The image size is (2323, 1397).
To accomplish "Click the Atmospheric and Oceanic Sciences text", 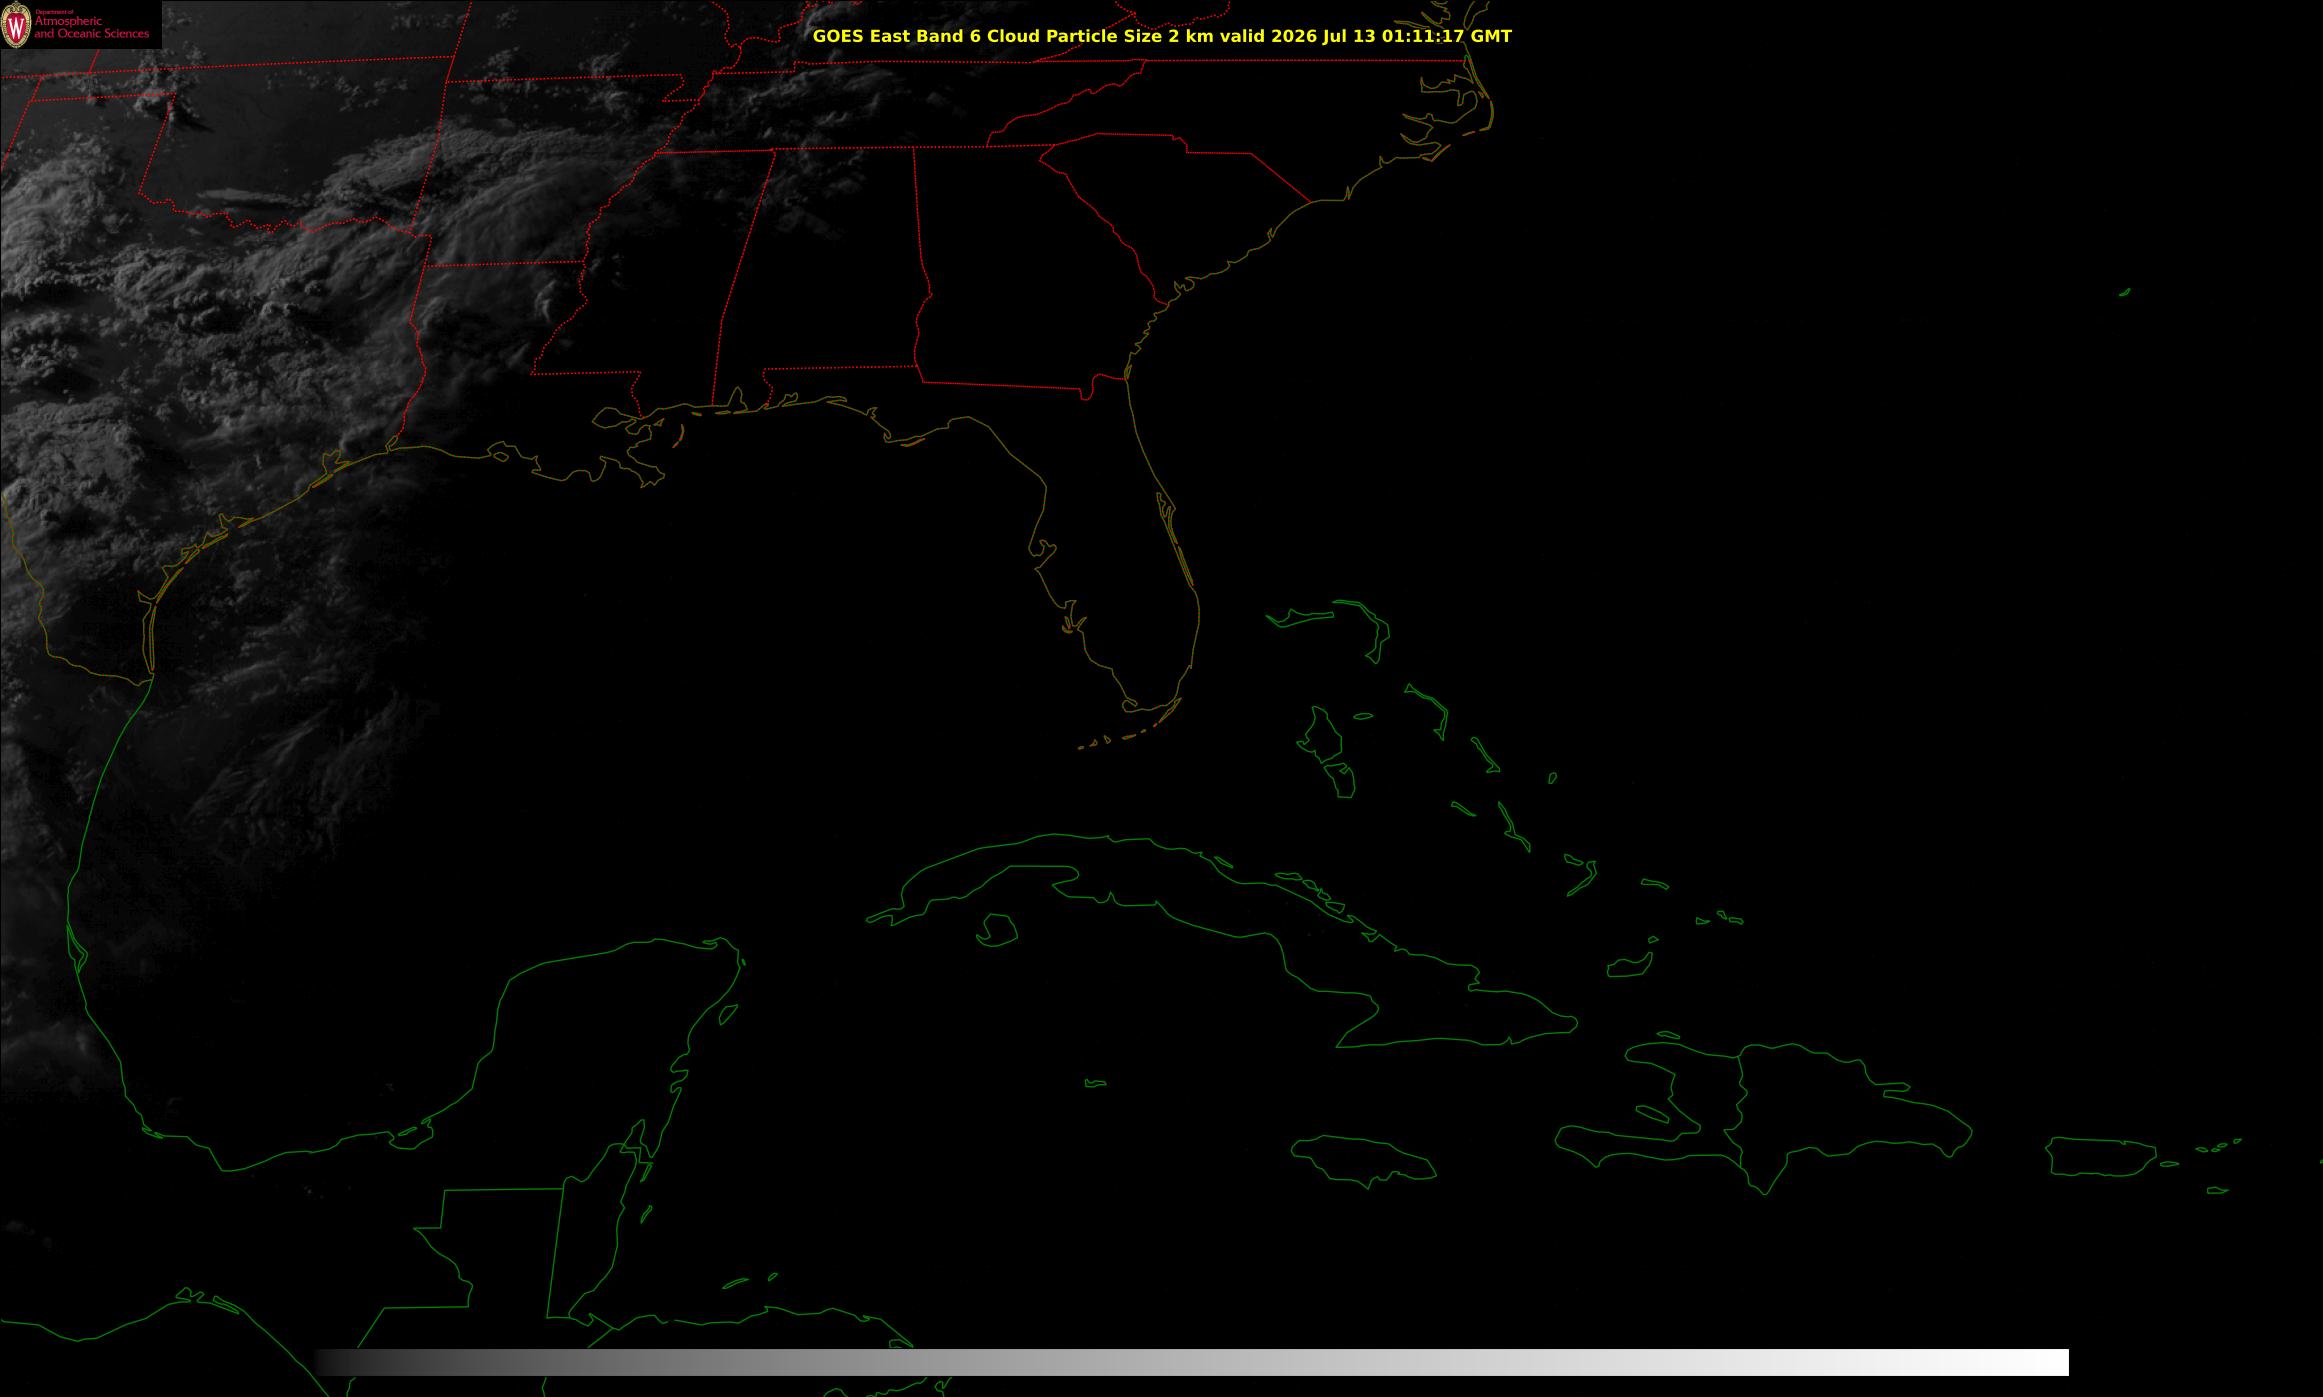I will pyautogui.click(x=91, y=27).
